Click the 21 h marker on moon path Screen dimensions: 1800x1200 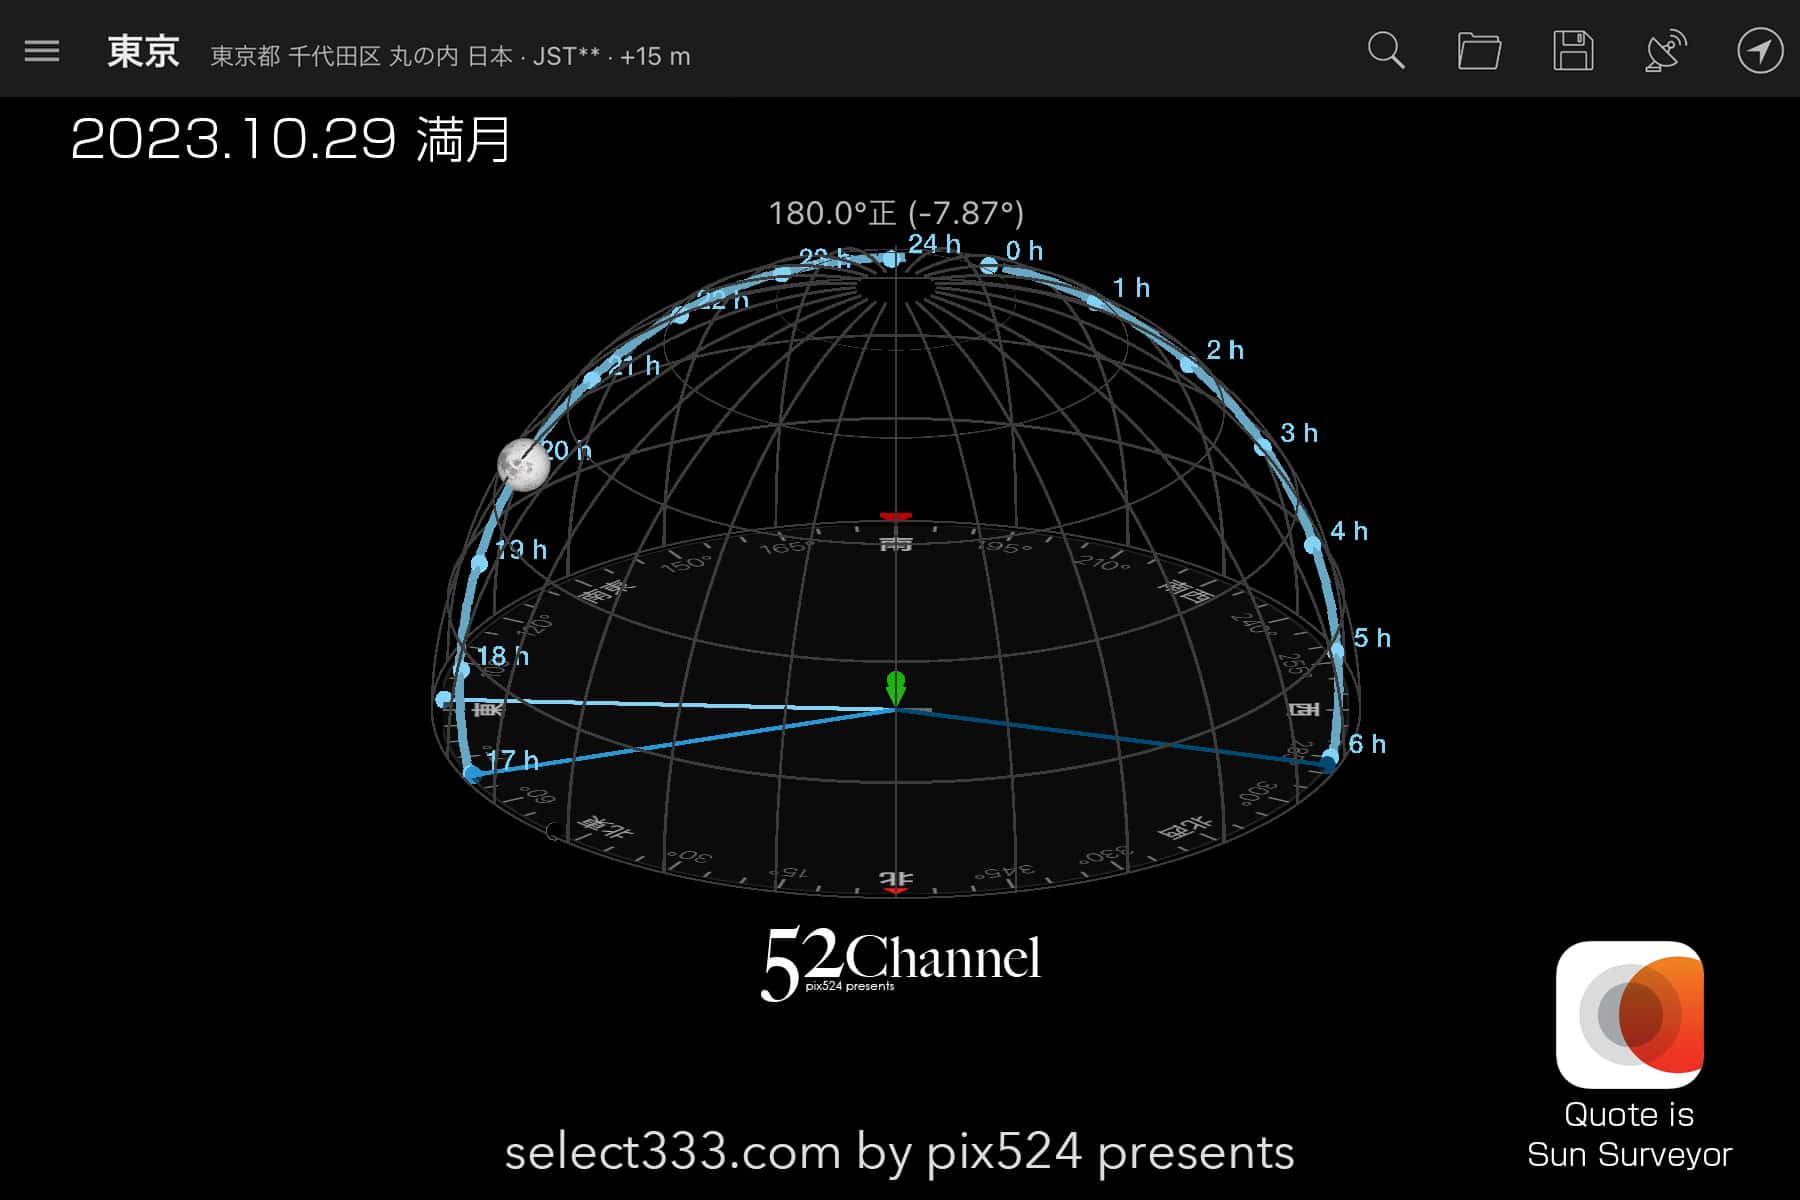(592, 379)
